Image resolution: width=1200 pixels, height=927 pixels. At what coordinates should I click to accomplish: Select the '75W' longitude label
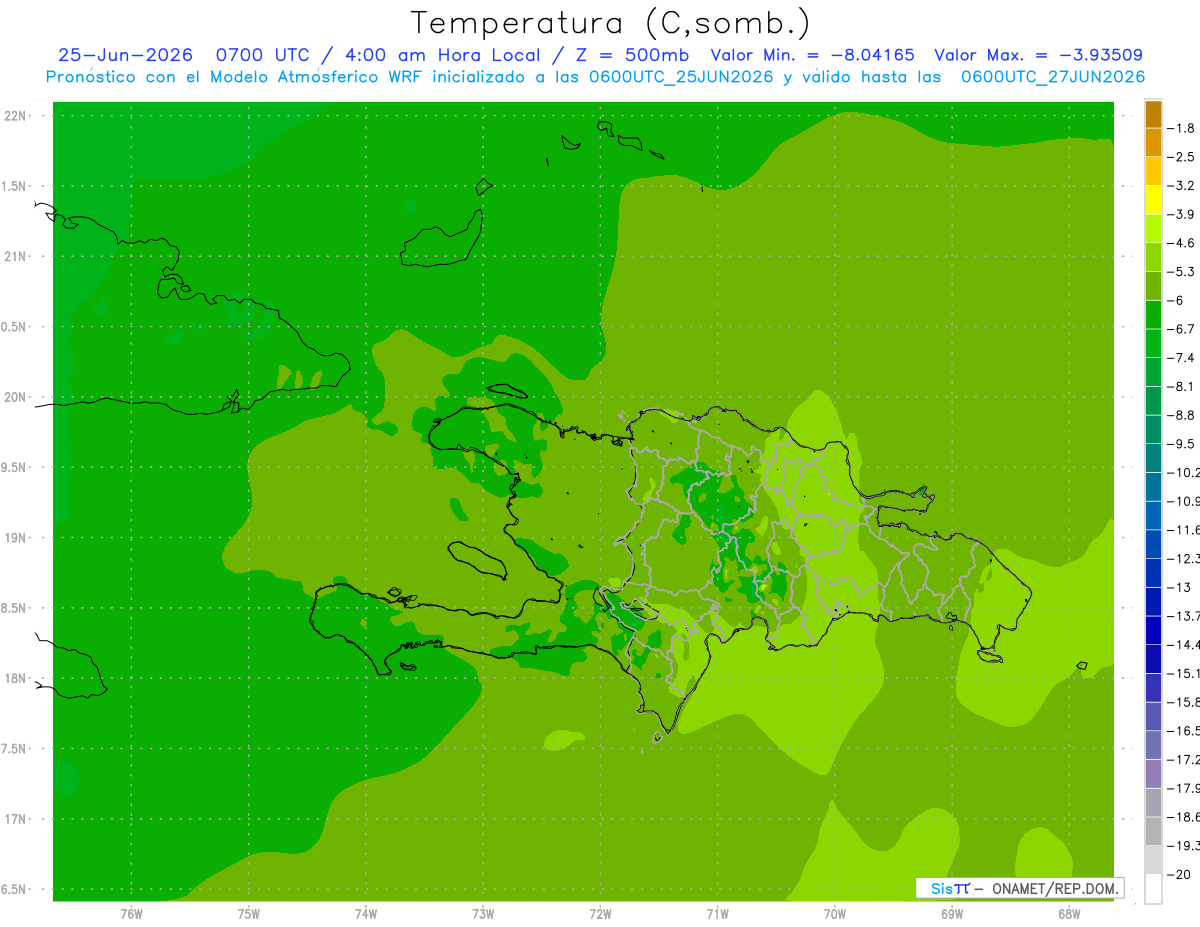[x=249, y=915]
